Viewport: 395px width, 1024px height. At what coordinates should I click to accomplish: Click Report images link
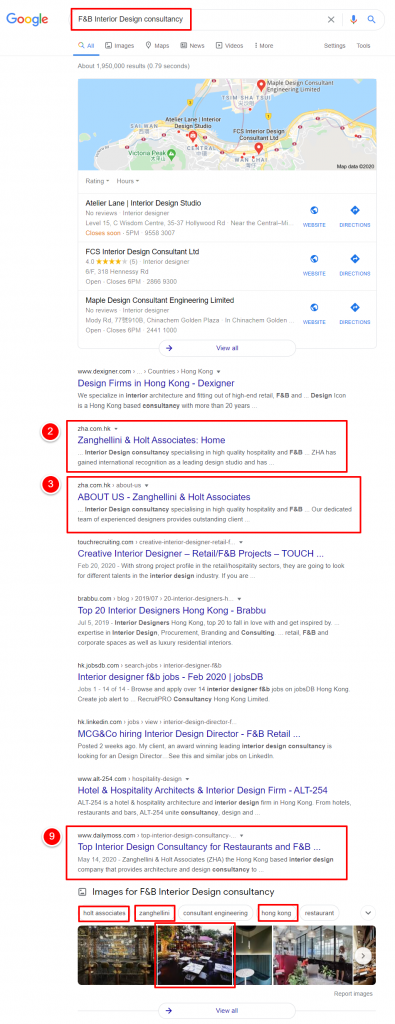353,993
